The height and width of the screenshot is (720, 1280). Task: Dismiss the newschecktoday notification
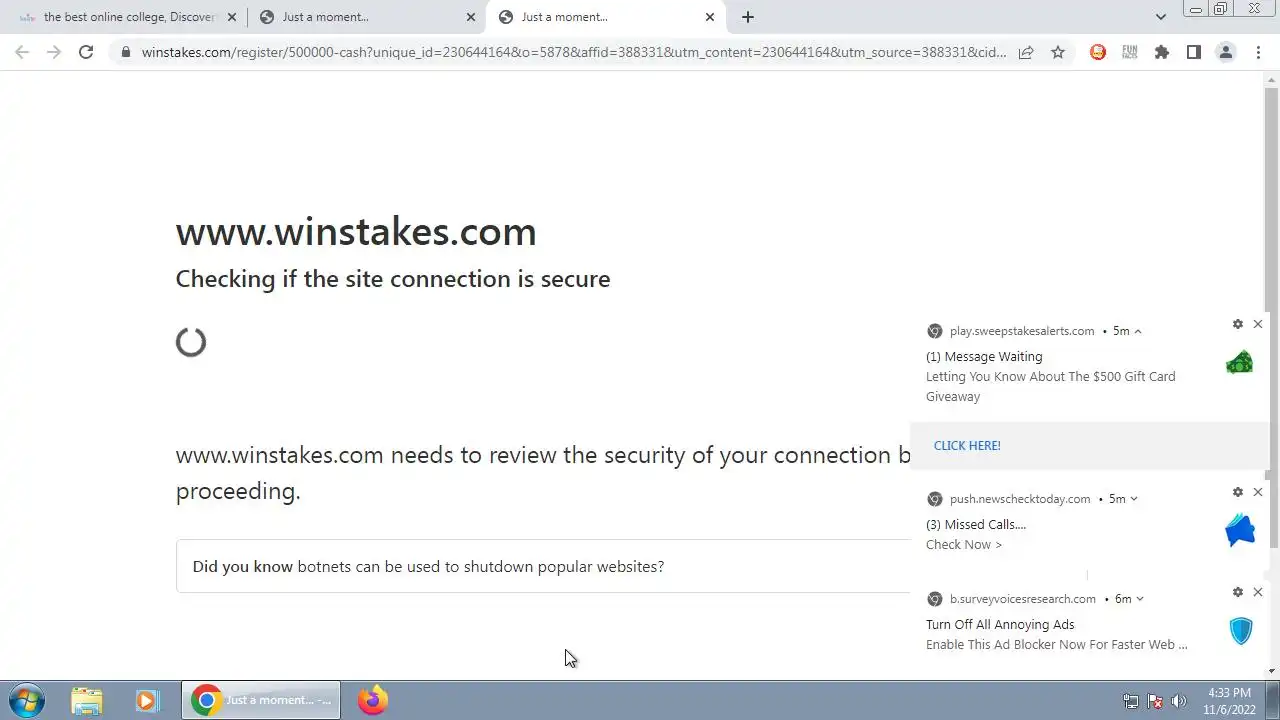[1258, 492]
